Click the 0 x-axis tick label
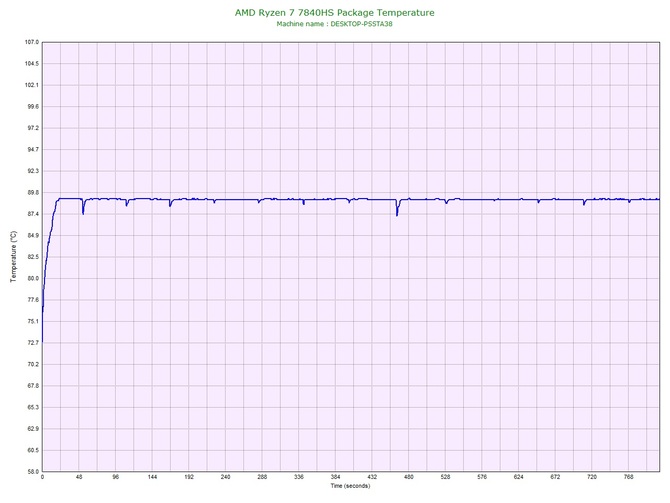The image size is (670, 503). point(42,477)
